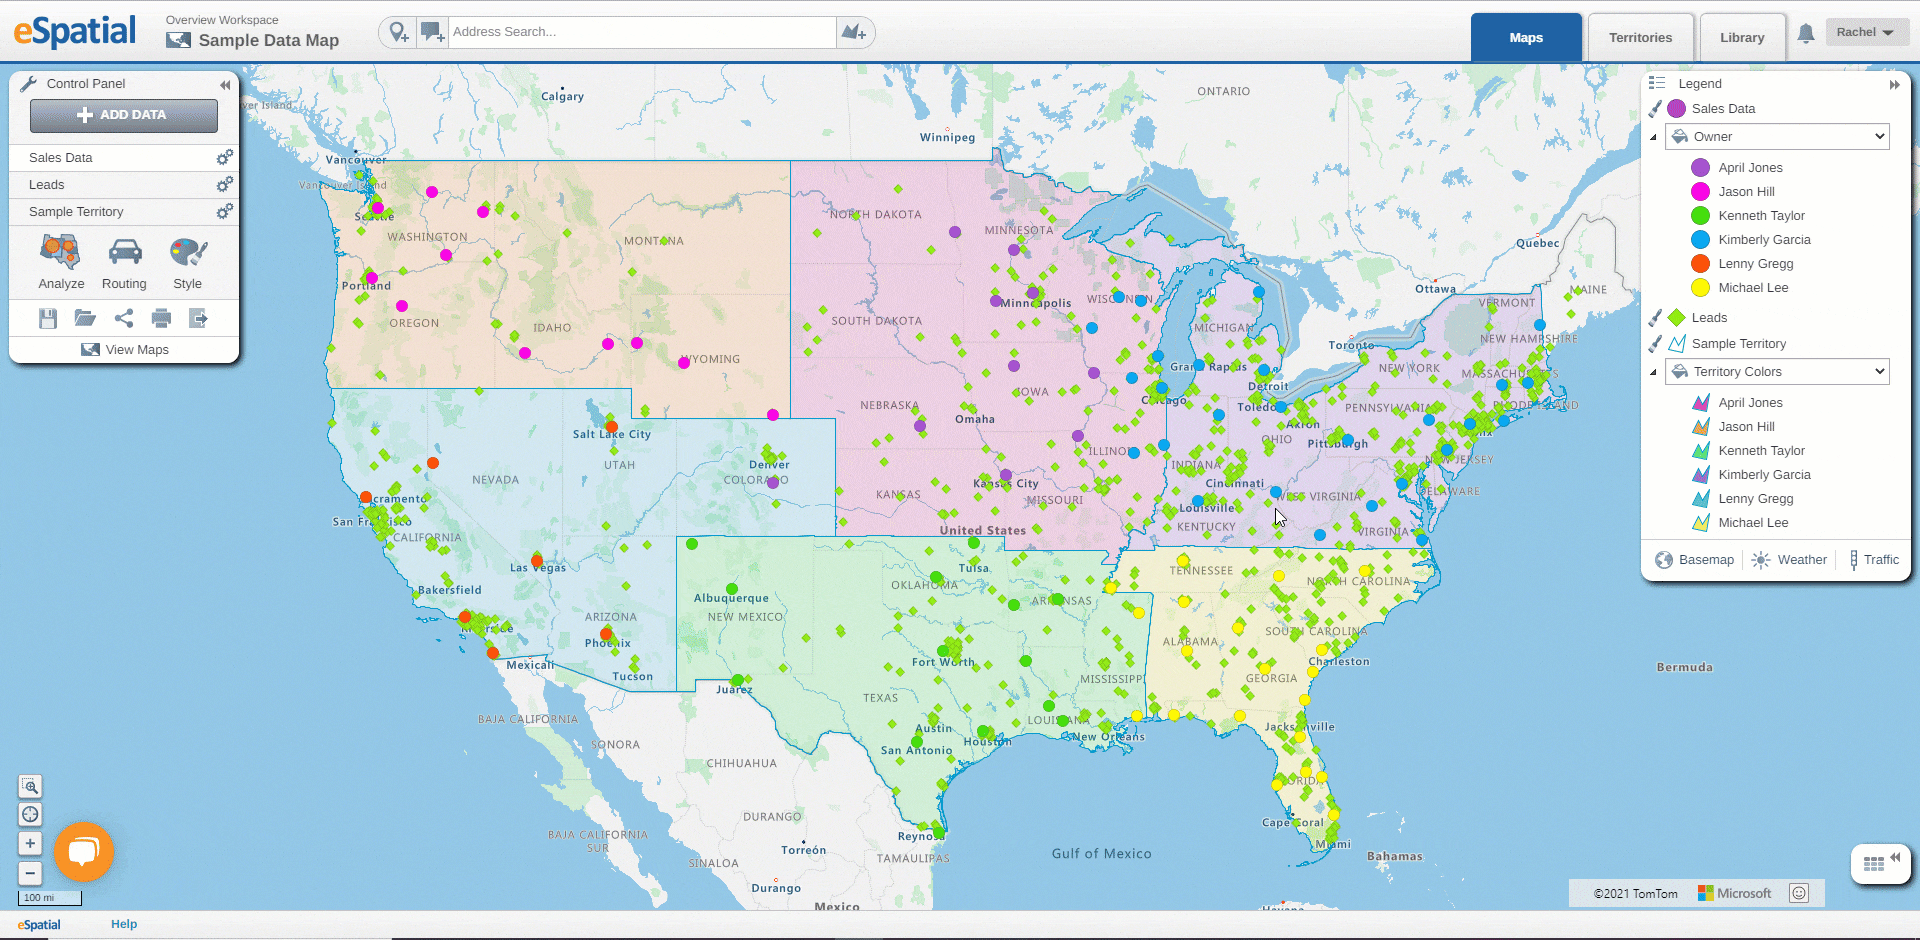Open the Owner dropdown in legend
This screenshot has width=1920, height=940.
click(1777, 137)
